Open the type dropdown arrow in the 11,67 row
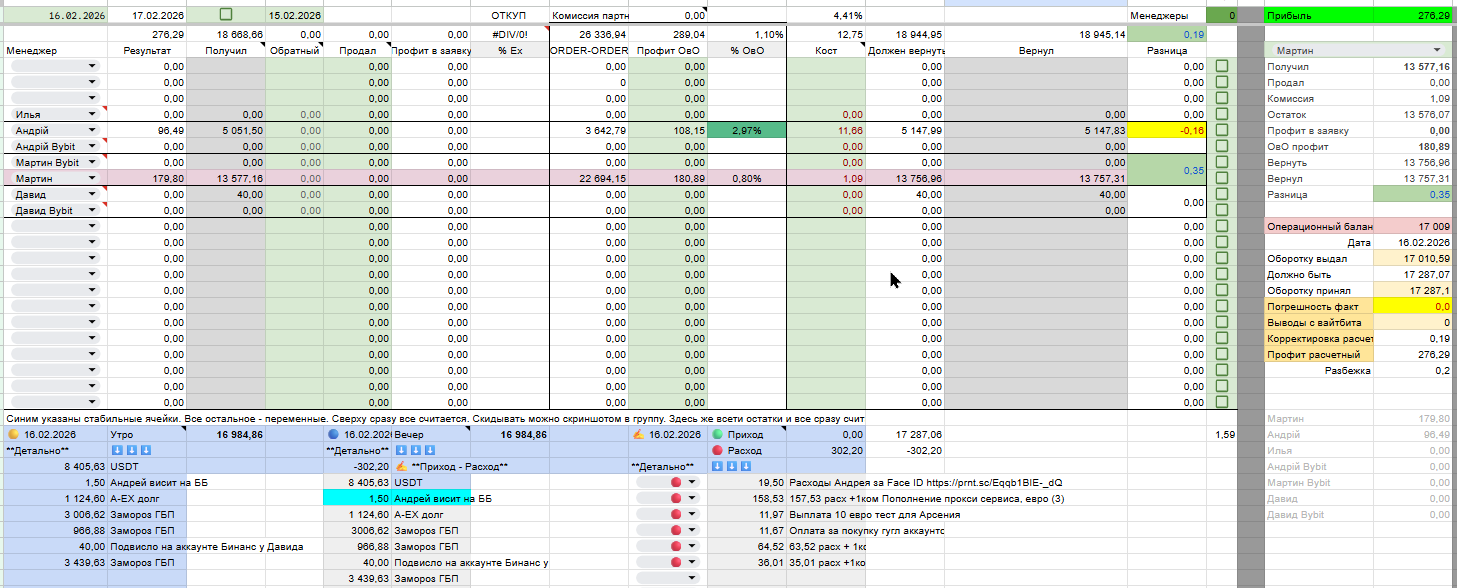Image resolution: width=1457 pixels, height=588 pixels. pyautogui.click(x=690, y=531)
